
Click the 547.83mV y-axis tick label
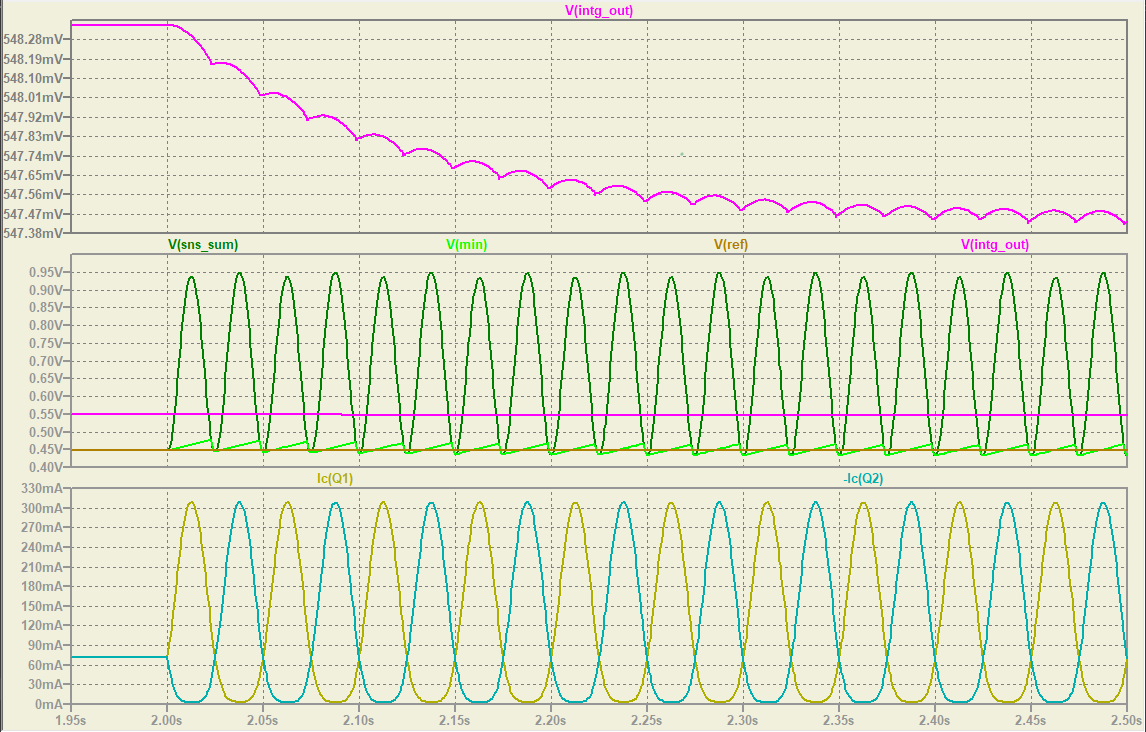[33, 137]
